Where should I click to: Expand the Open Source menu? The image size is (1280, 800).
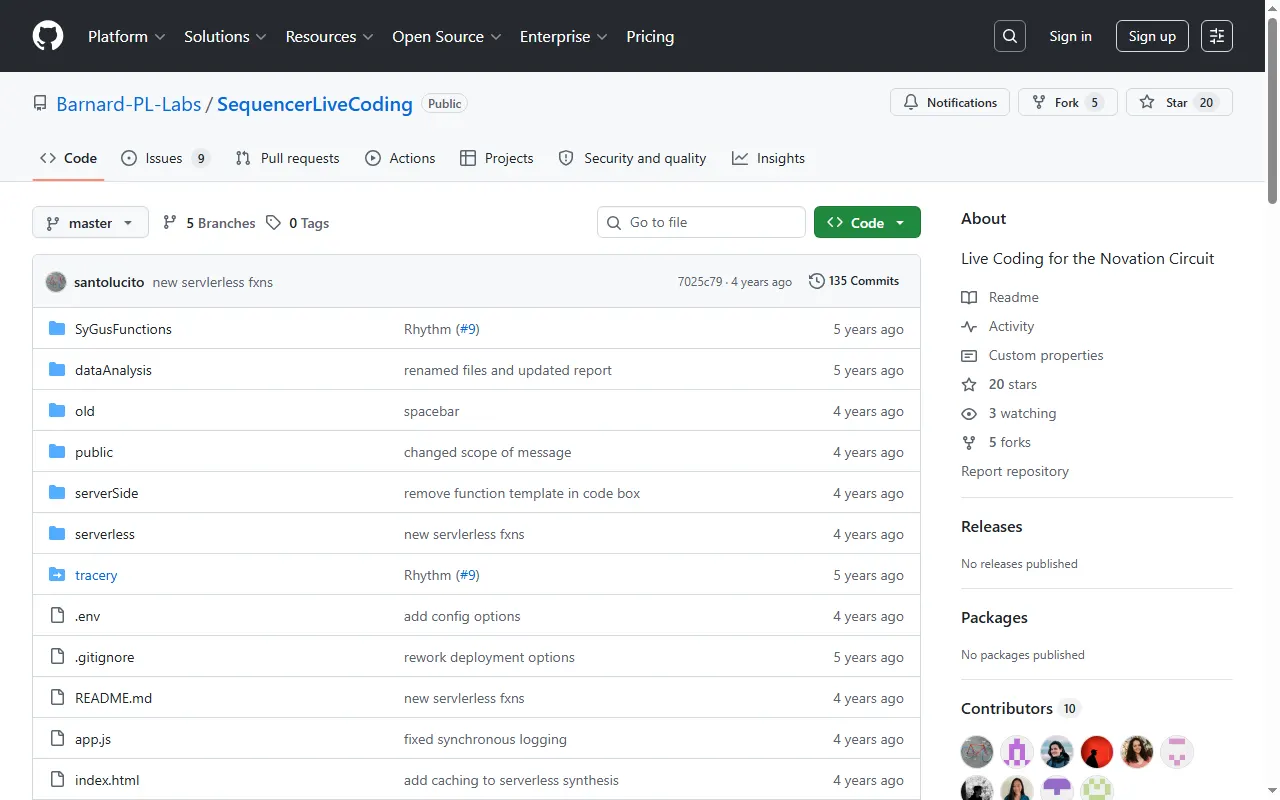pos(447,36)
